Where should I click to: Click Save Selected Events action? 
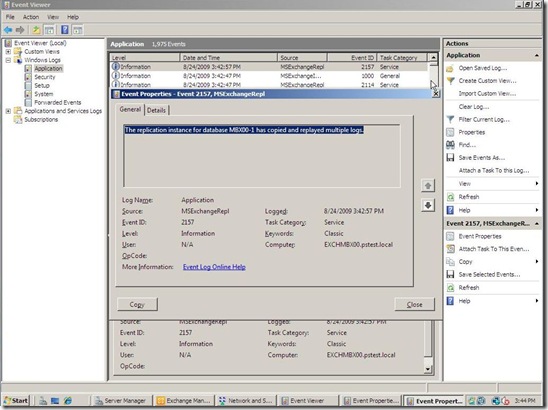(489, 274)
